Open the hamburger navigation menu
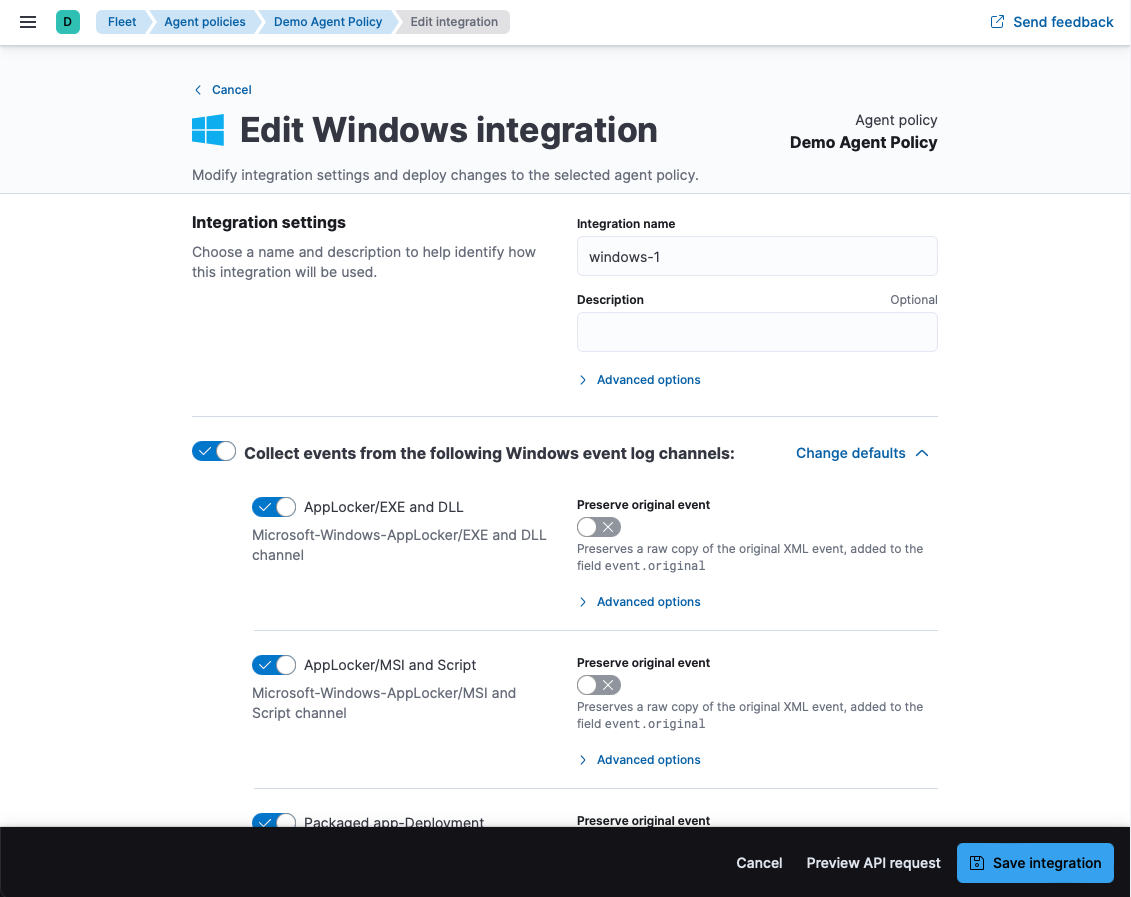 (28, 22)
